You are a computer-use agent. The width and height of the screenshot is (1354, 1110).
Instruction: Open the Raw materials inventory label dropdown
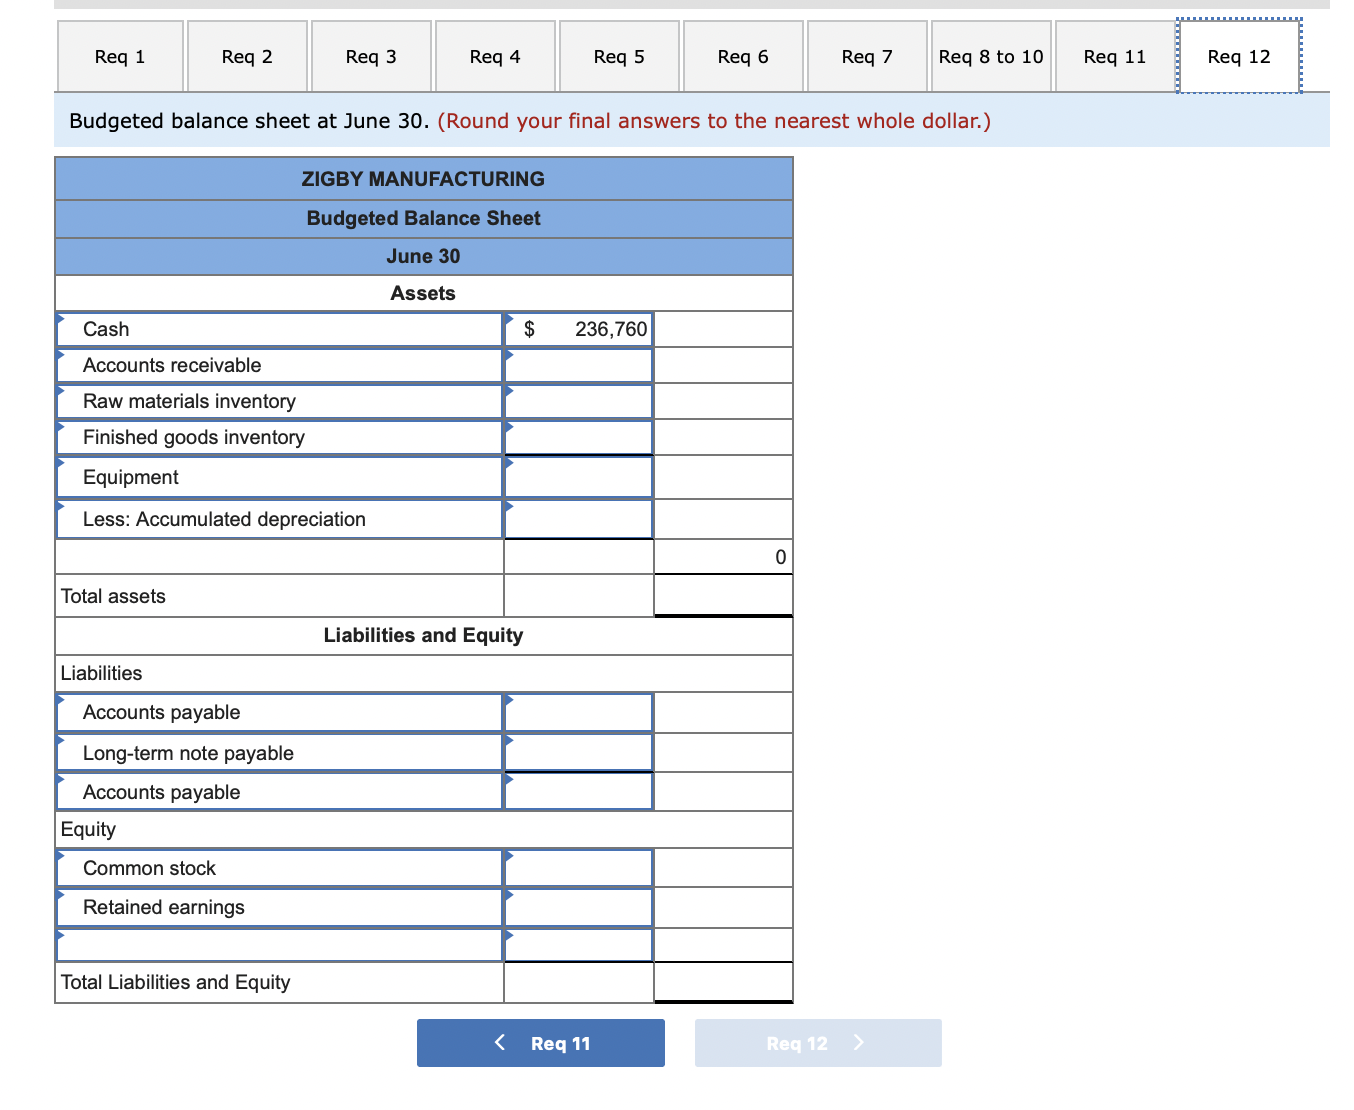coord(279,401)
